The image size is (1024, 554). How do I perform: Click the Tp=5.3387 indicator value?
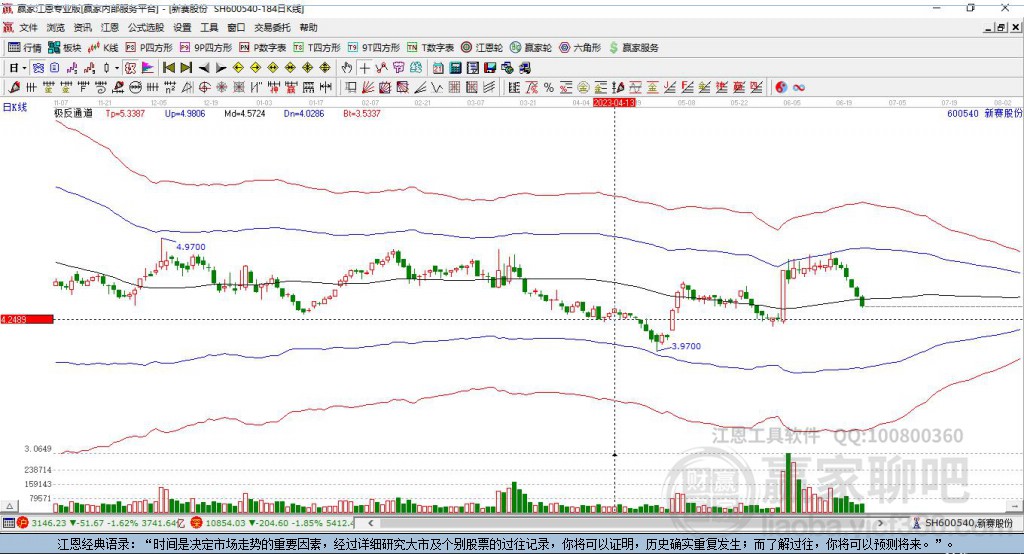point(125,114)
